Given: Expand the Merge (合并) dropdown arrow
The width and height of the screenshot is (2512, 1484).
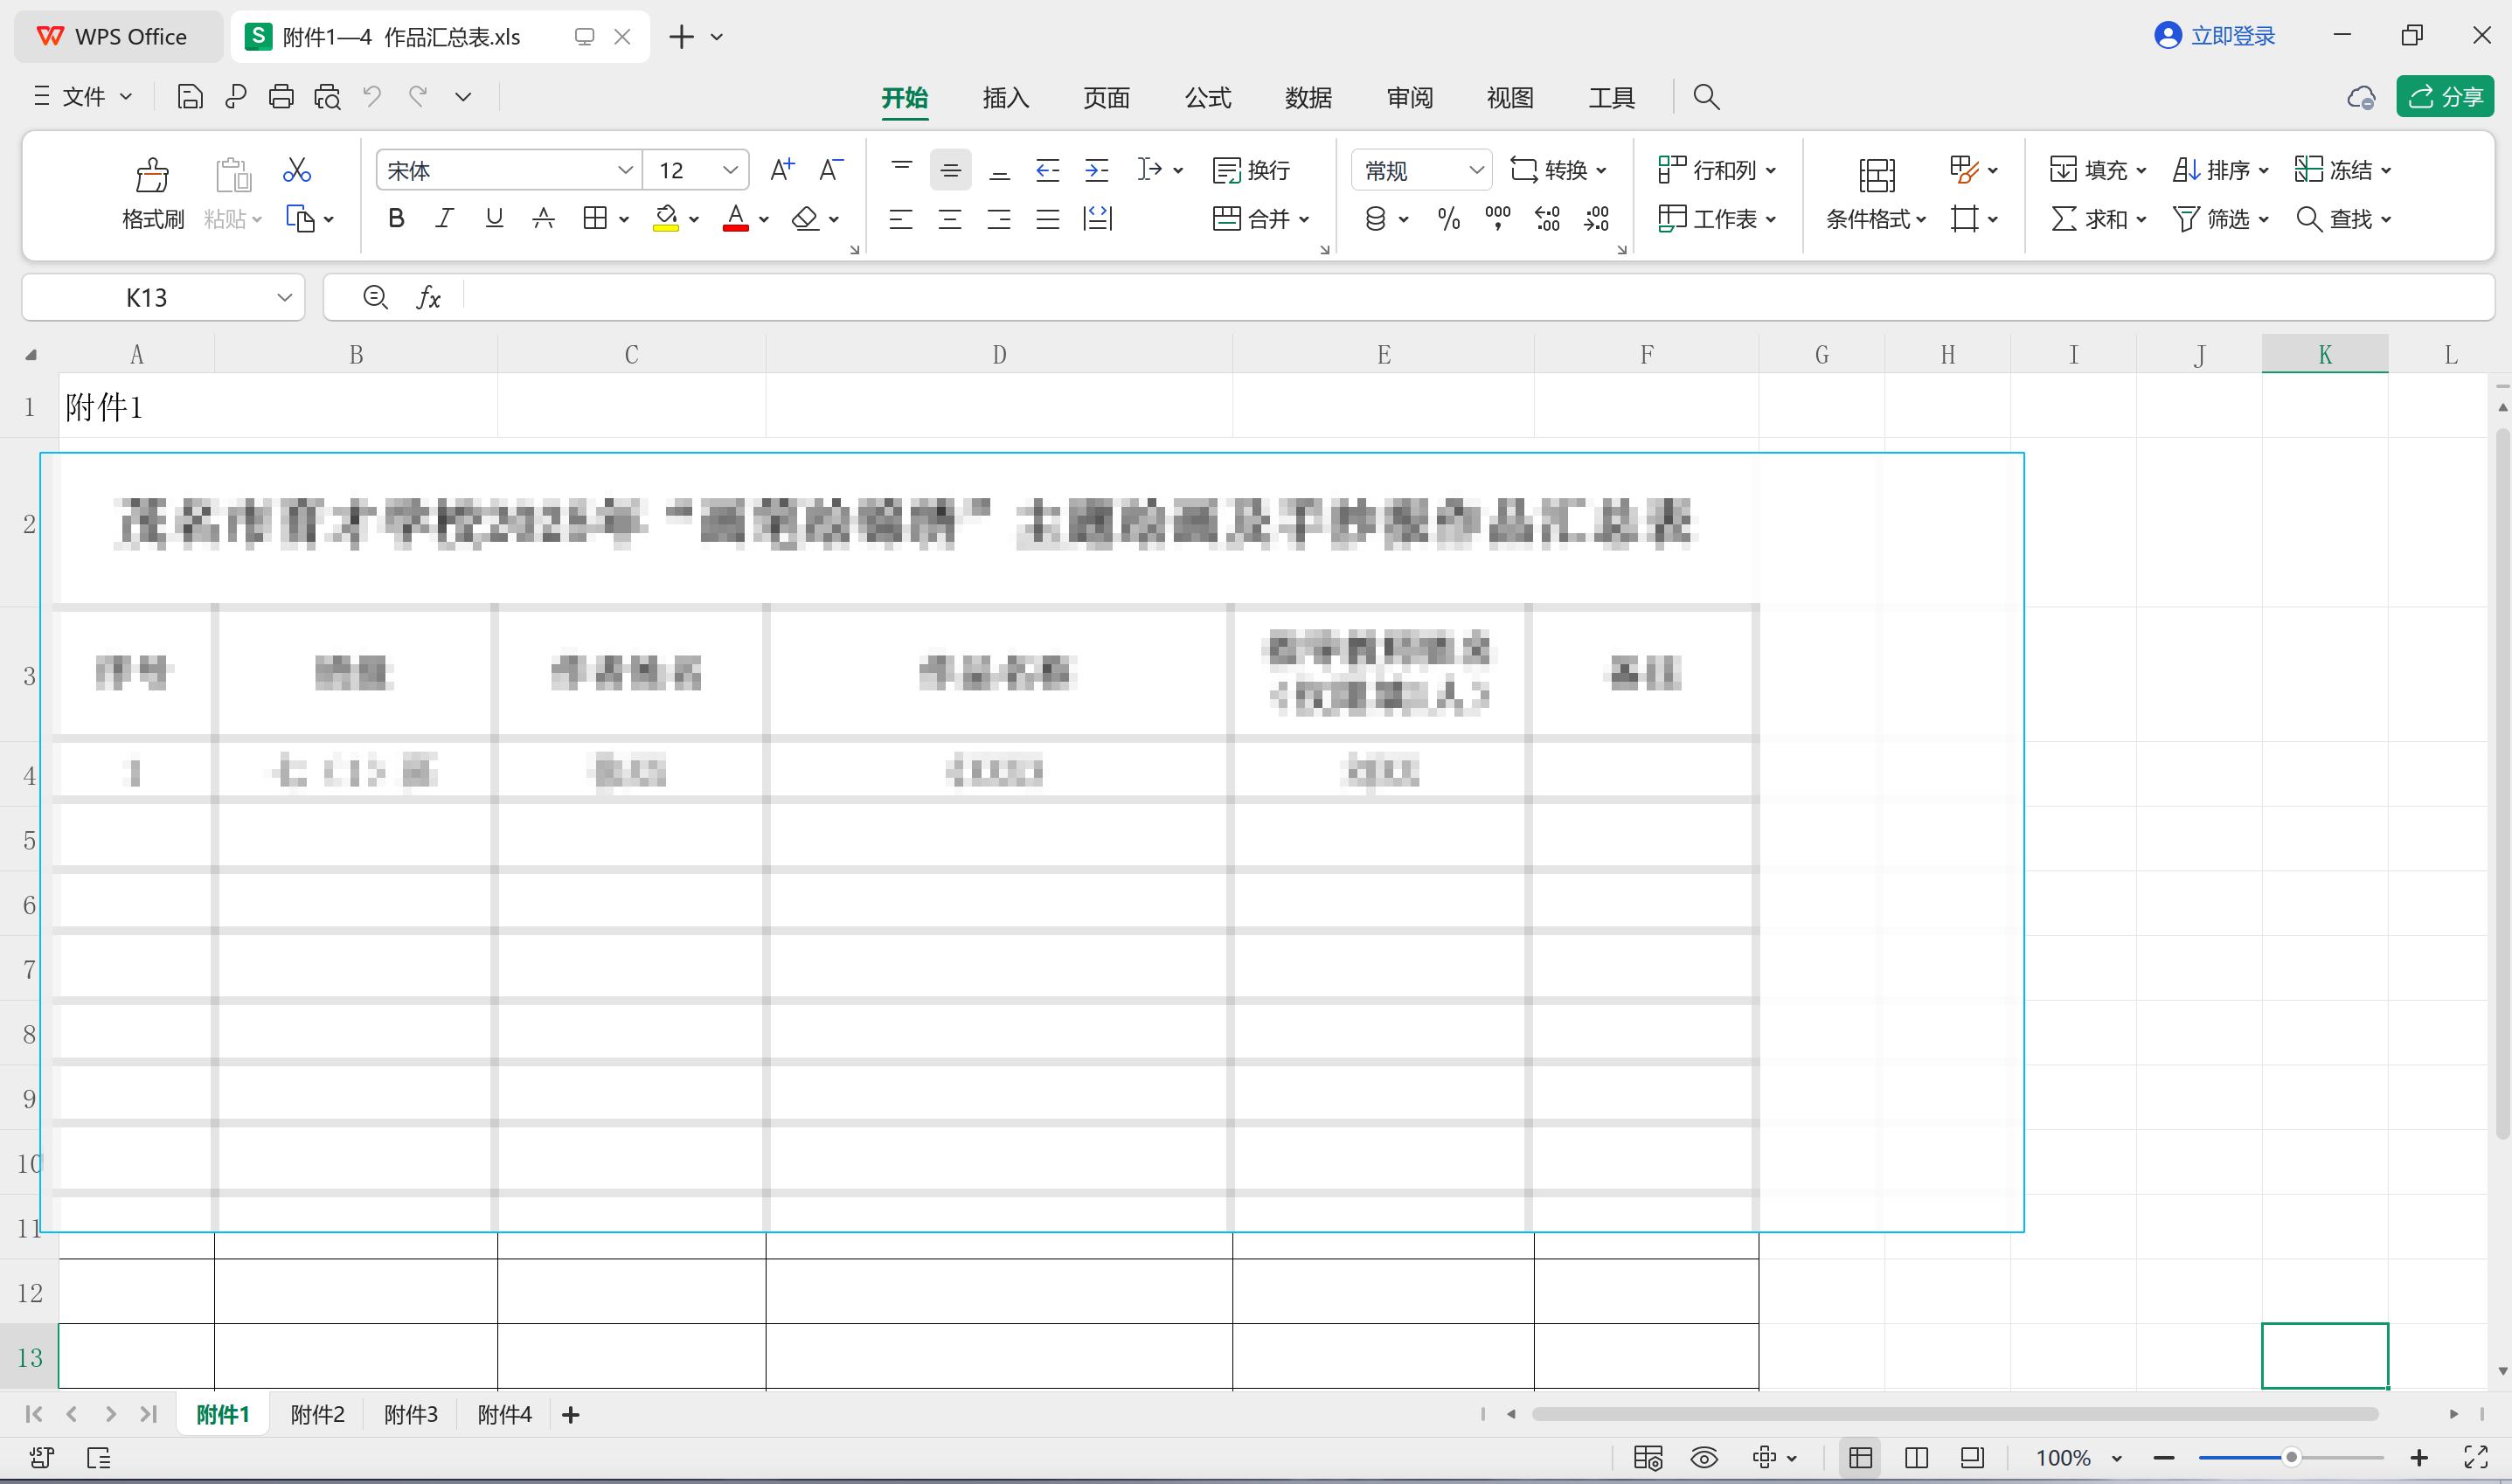Looking at the screenshot, I should 1304,219.
